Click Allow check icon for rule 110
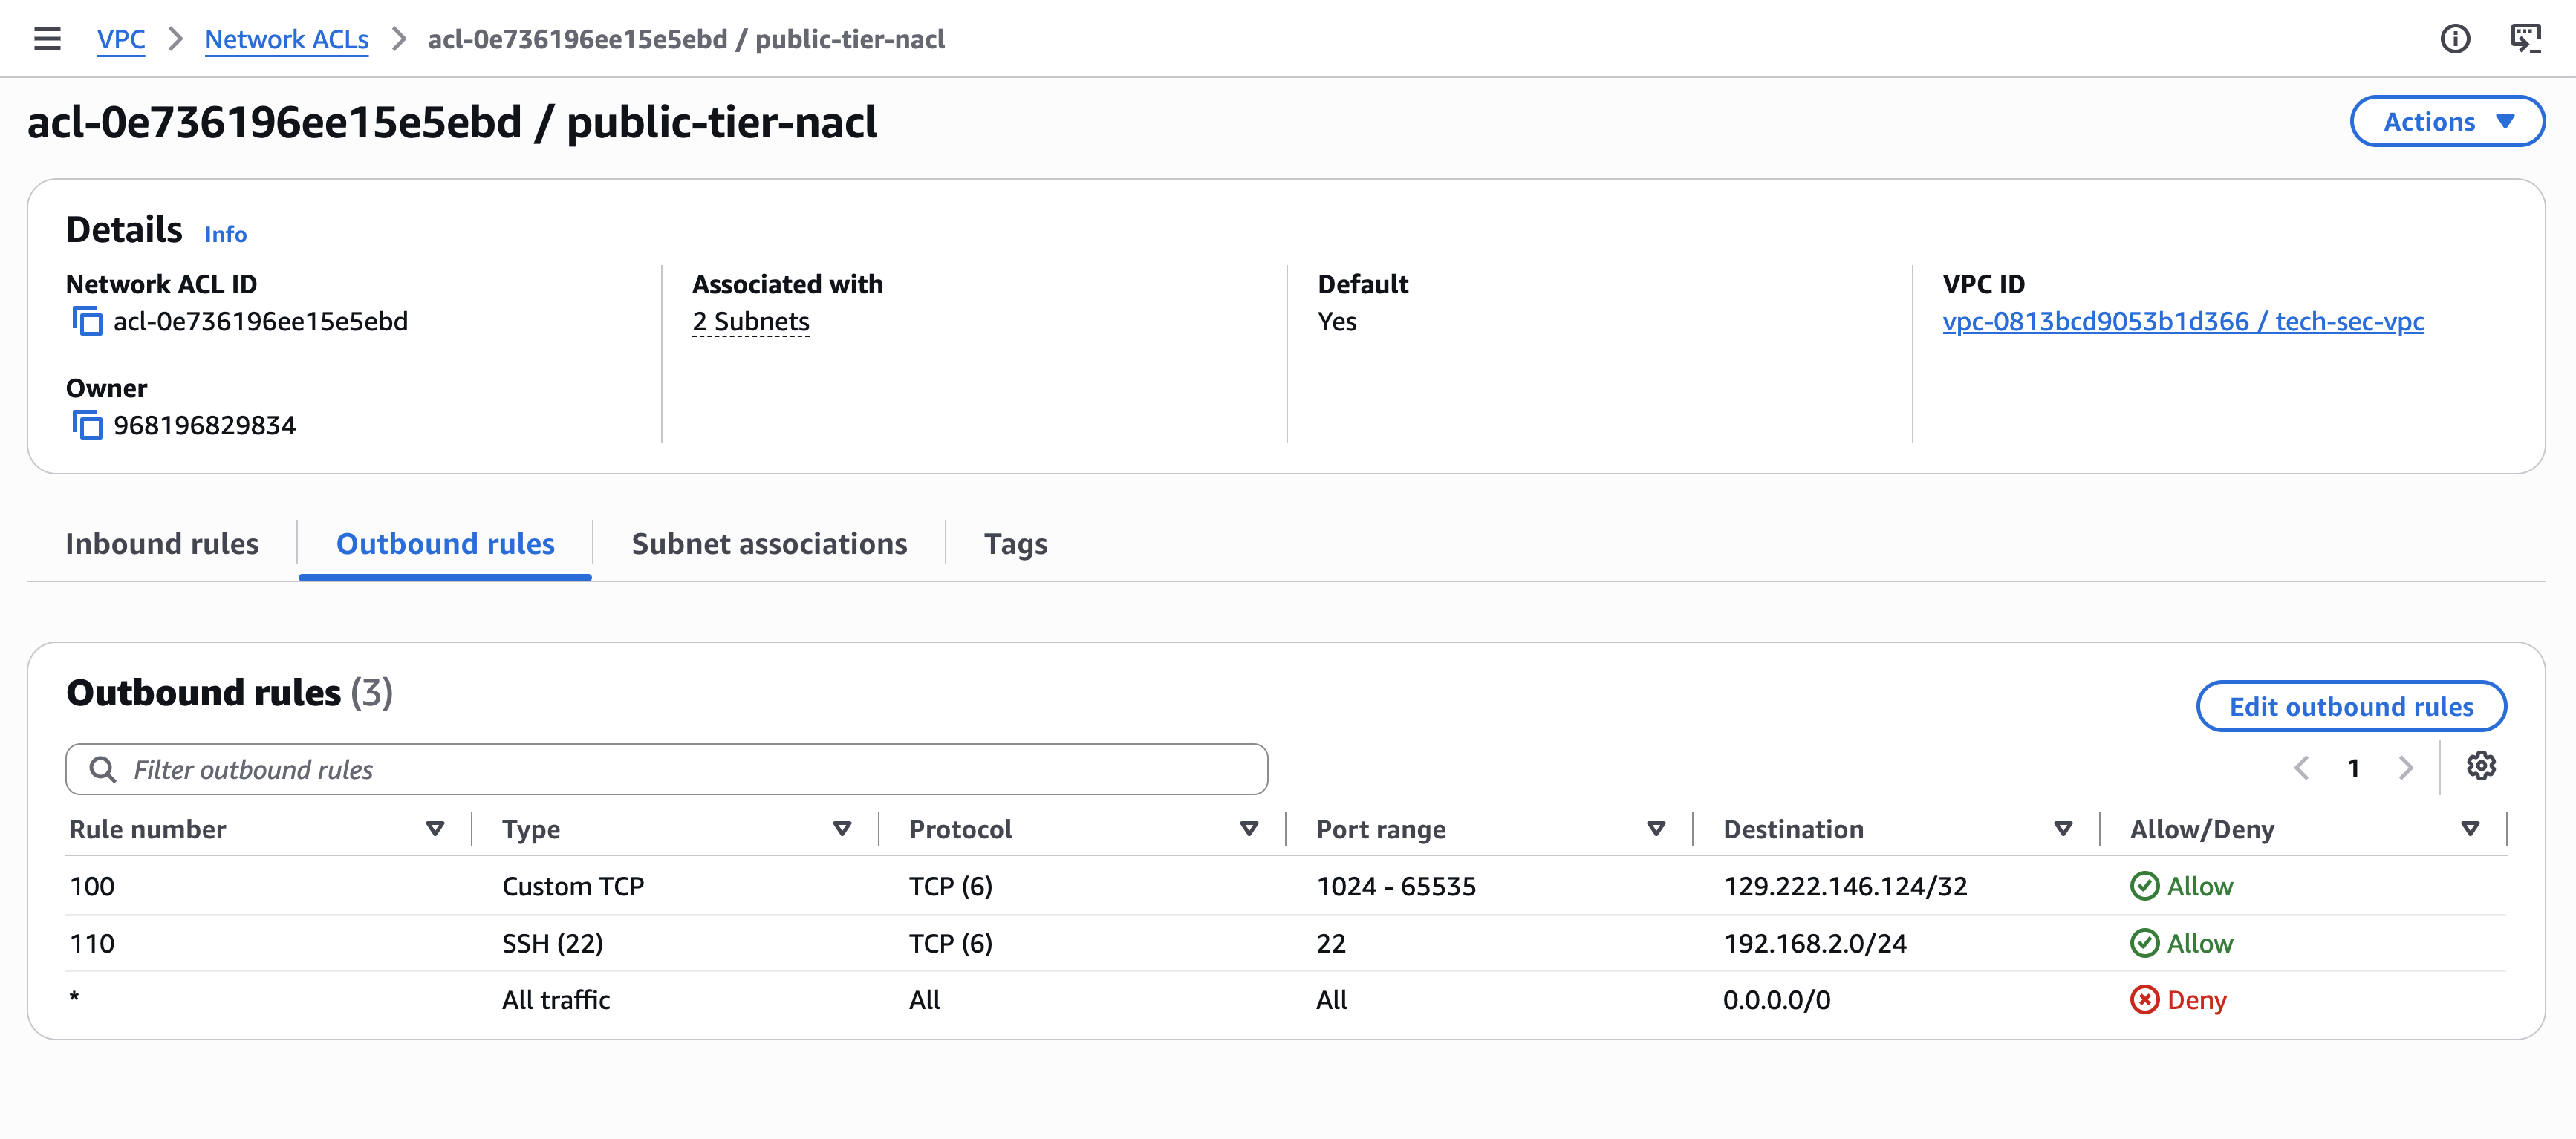Screen dimensions: 2576x1139 pyautogui.click(x=2144, y=944)
